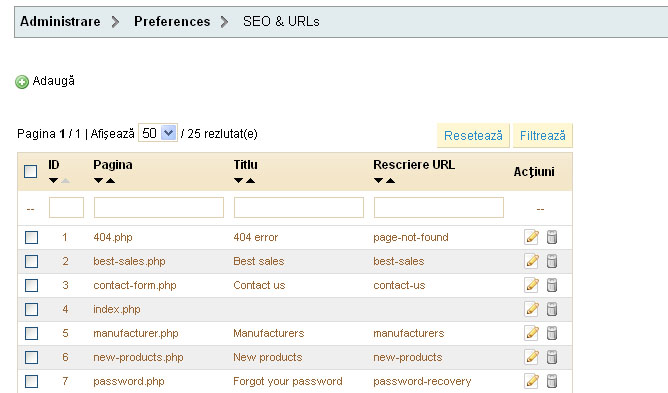Sort Pagina column descending arrow
This screenshot has width=668, height=393.
[x=98, y=181]
